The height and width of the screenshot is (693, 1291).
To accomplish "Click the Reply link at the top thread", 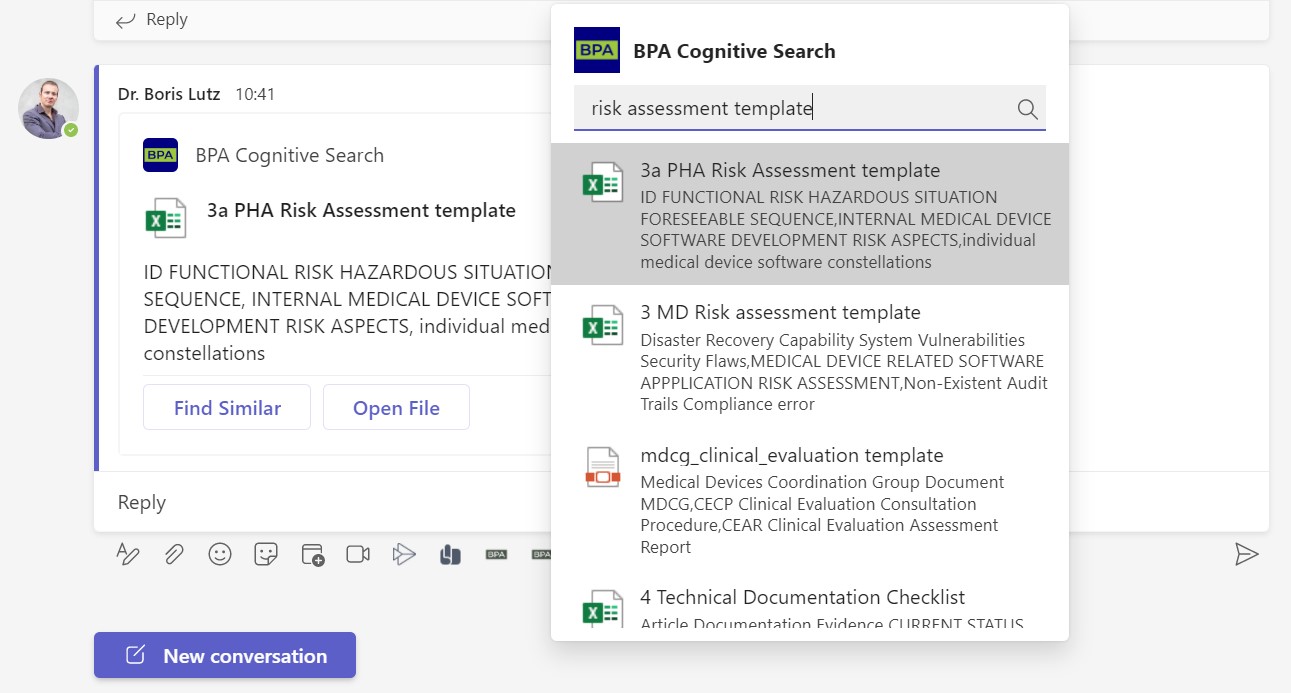I will (152, 19).
